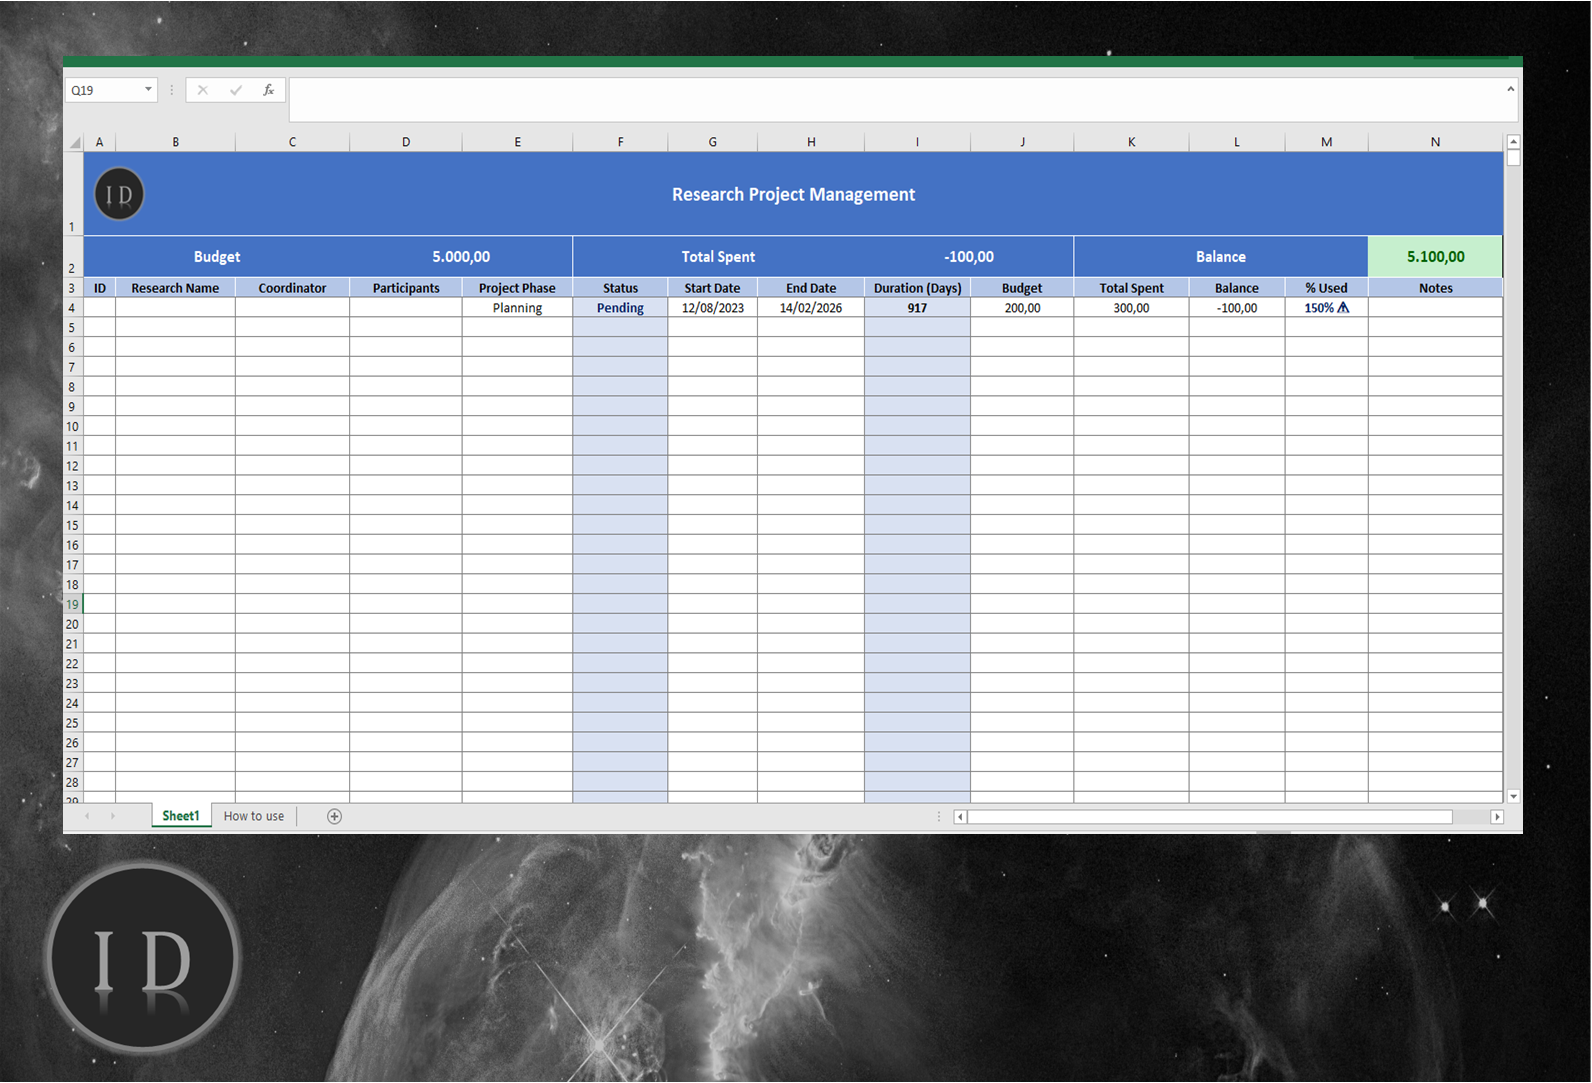Click the Duration (Days) column heading
The height and width of the screenshot is (1083, 1592).
pyautogui.click(x=917, y=288)
